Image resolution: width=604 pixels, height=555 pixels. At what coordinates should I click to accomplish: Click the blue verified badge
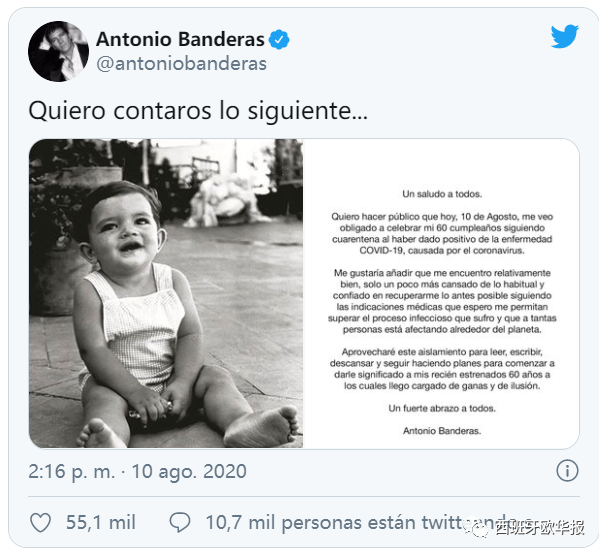click(x=279, y=39)
